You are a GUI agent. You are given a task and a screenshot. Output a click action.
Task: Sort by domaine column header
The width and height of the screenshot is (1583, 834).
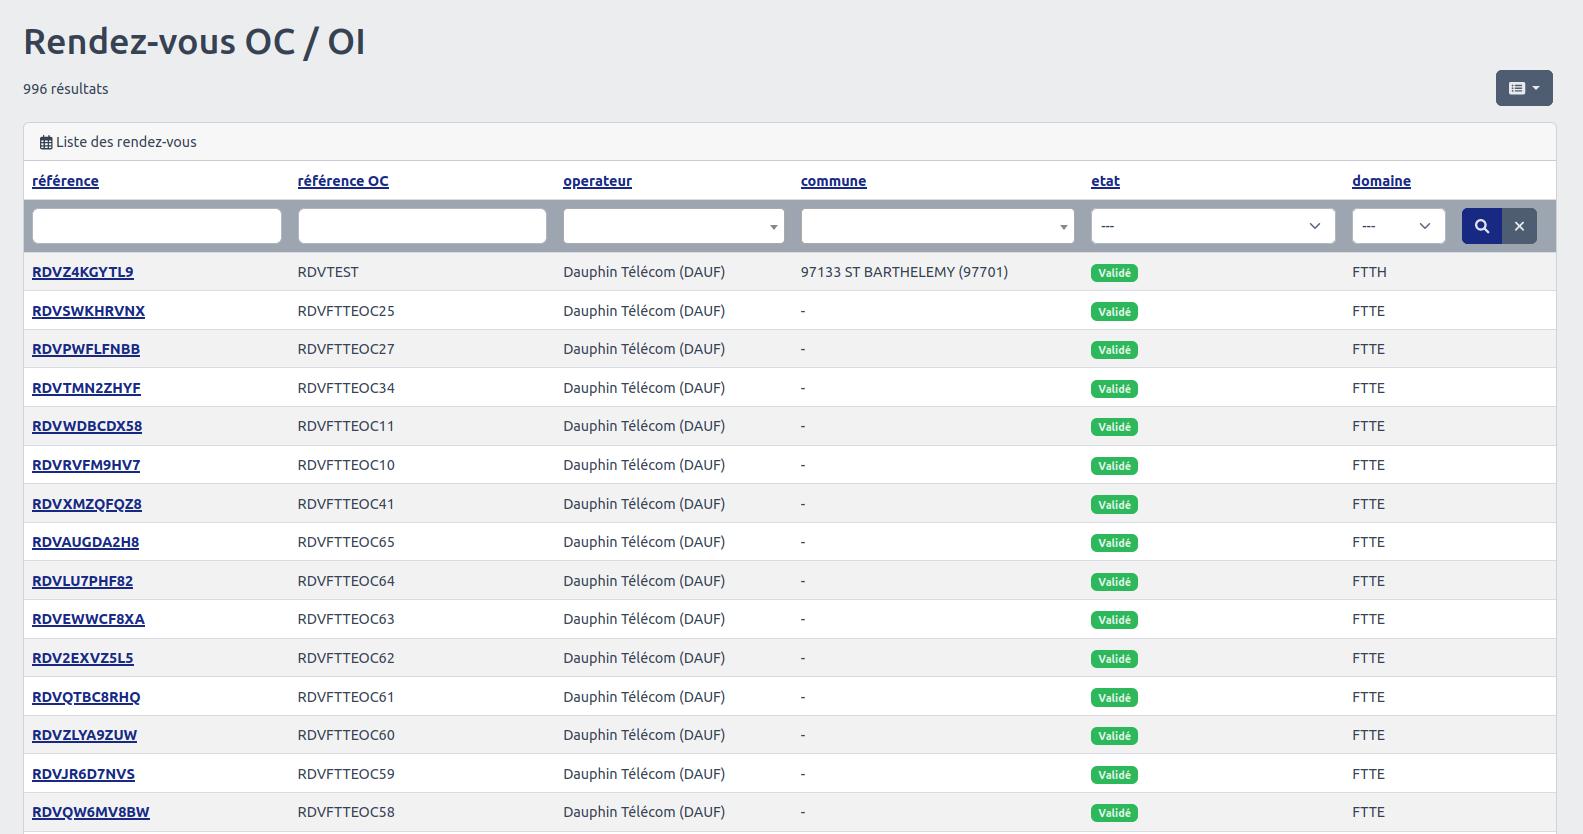(1381, 181)
